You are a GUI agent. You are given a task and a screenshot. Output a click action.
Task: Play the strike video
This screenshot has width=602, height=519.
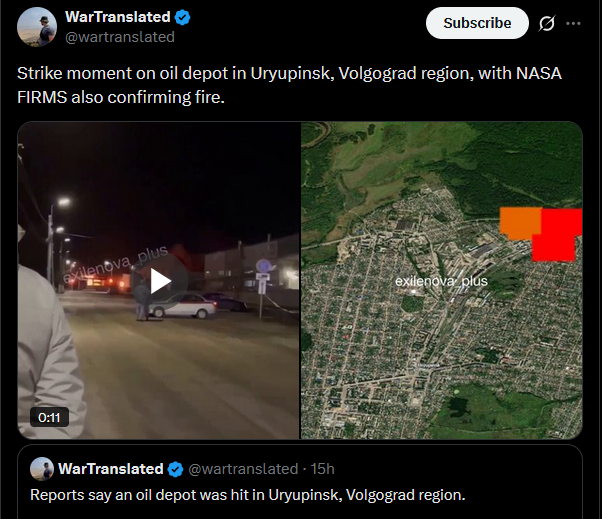[x=159, y=281]
